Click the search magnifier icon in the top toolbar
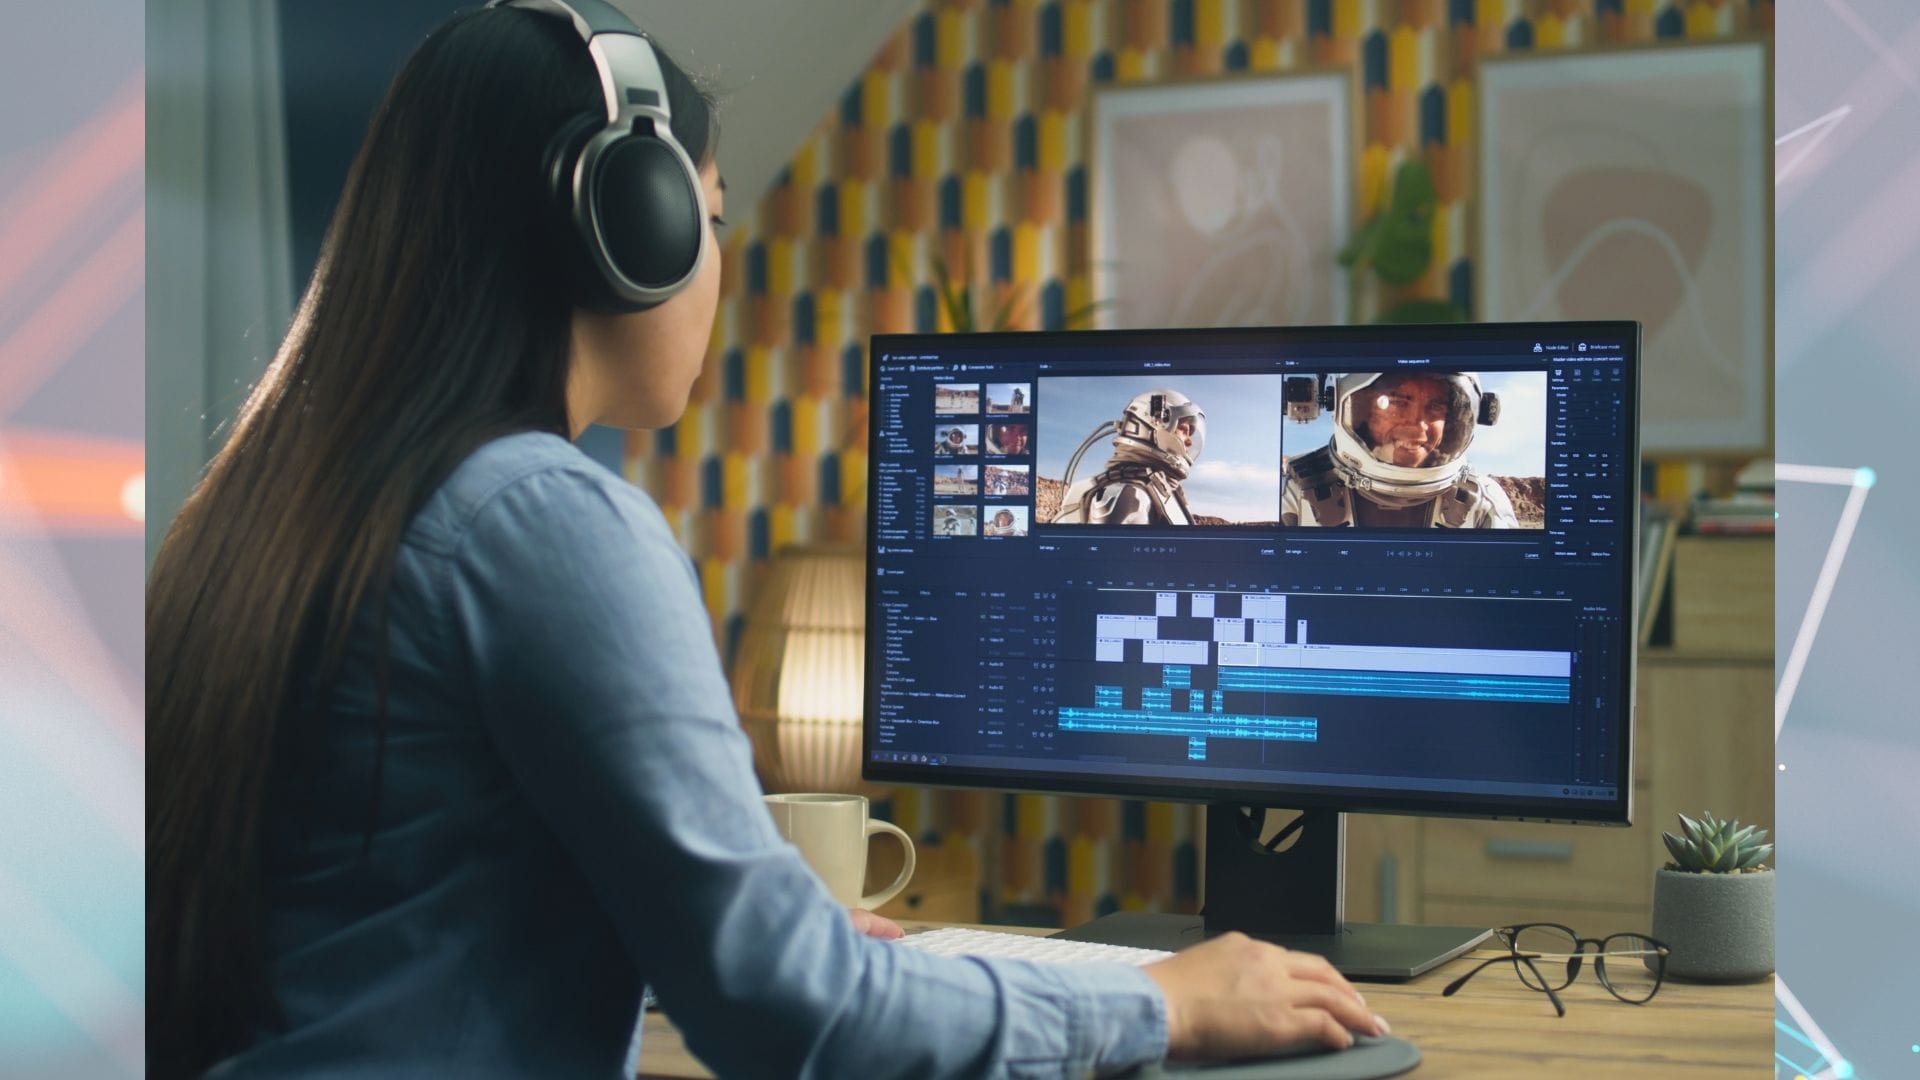 click(955, 367)
